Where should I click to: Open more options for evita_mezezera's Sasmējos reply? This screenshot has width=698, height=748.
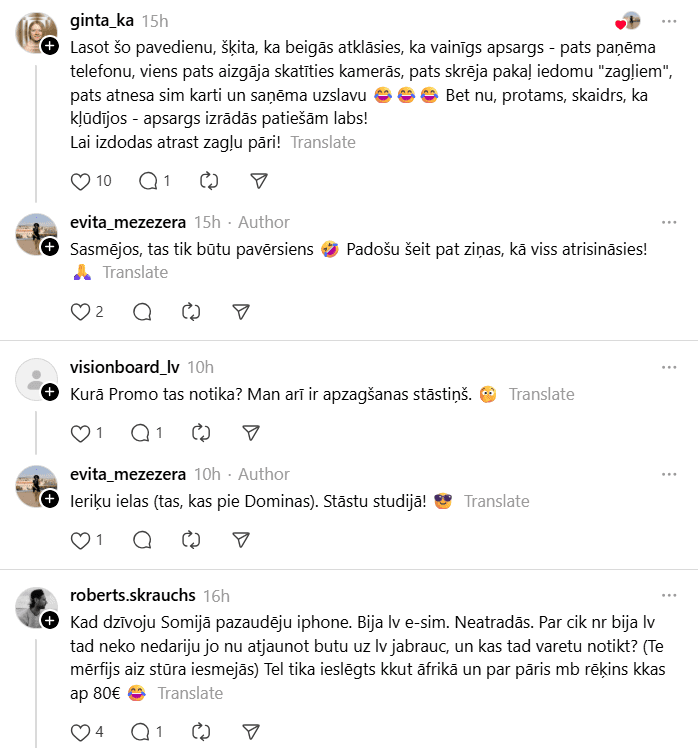(x=669, y=222)
